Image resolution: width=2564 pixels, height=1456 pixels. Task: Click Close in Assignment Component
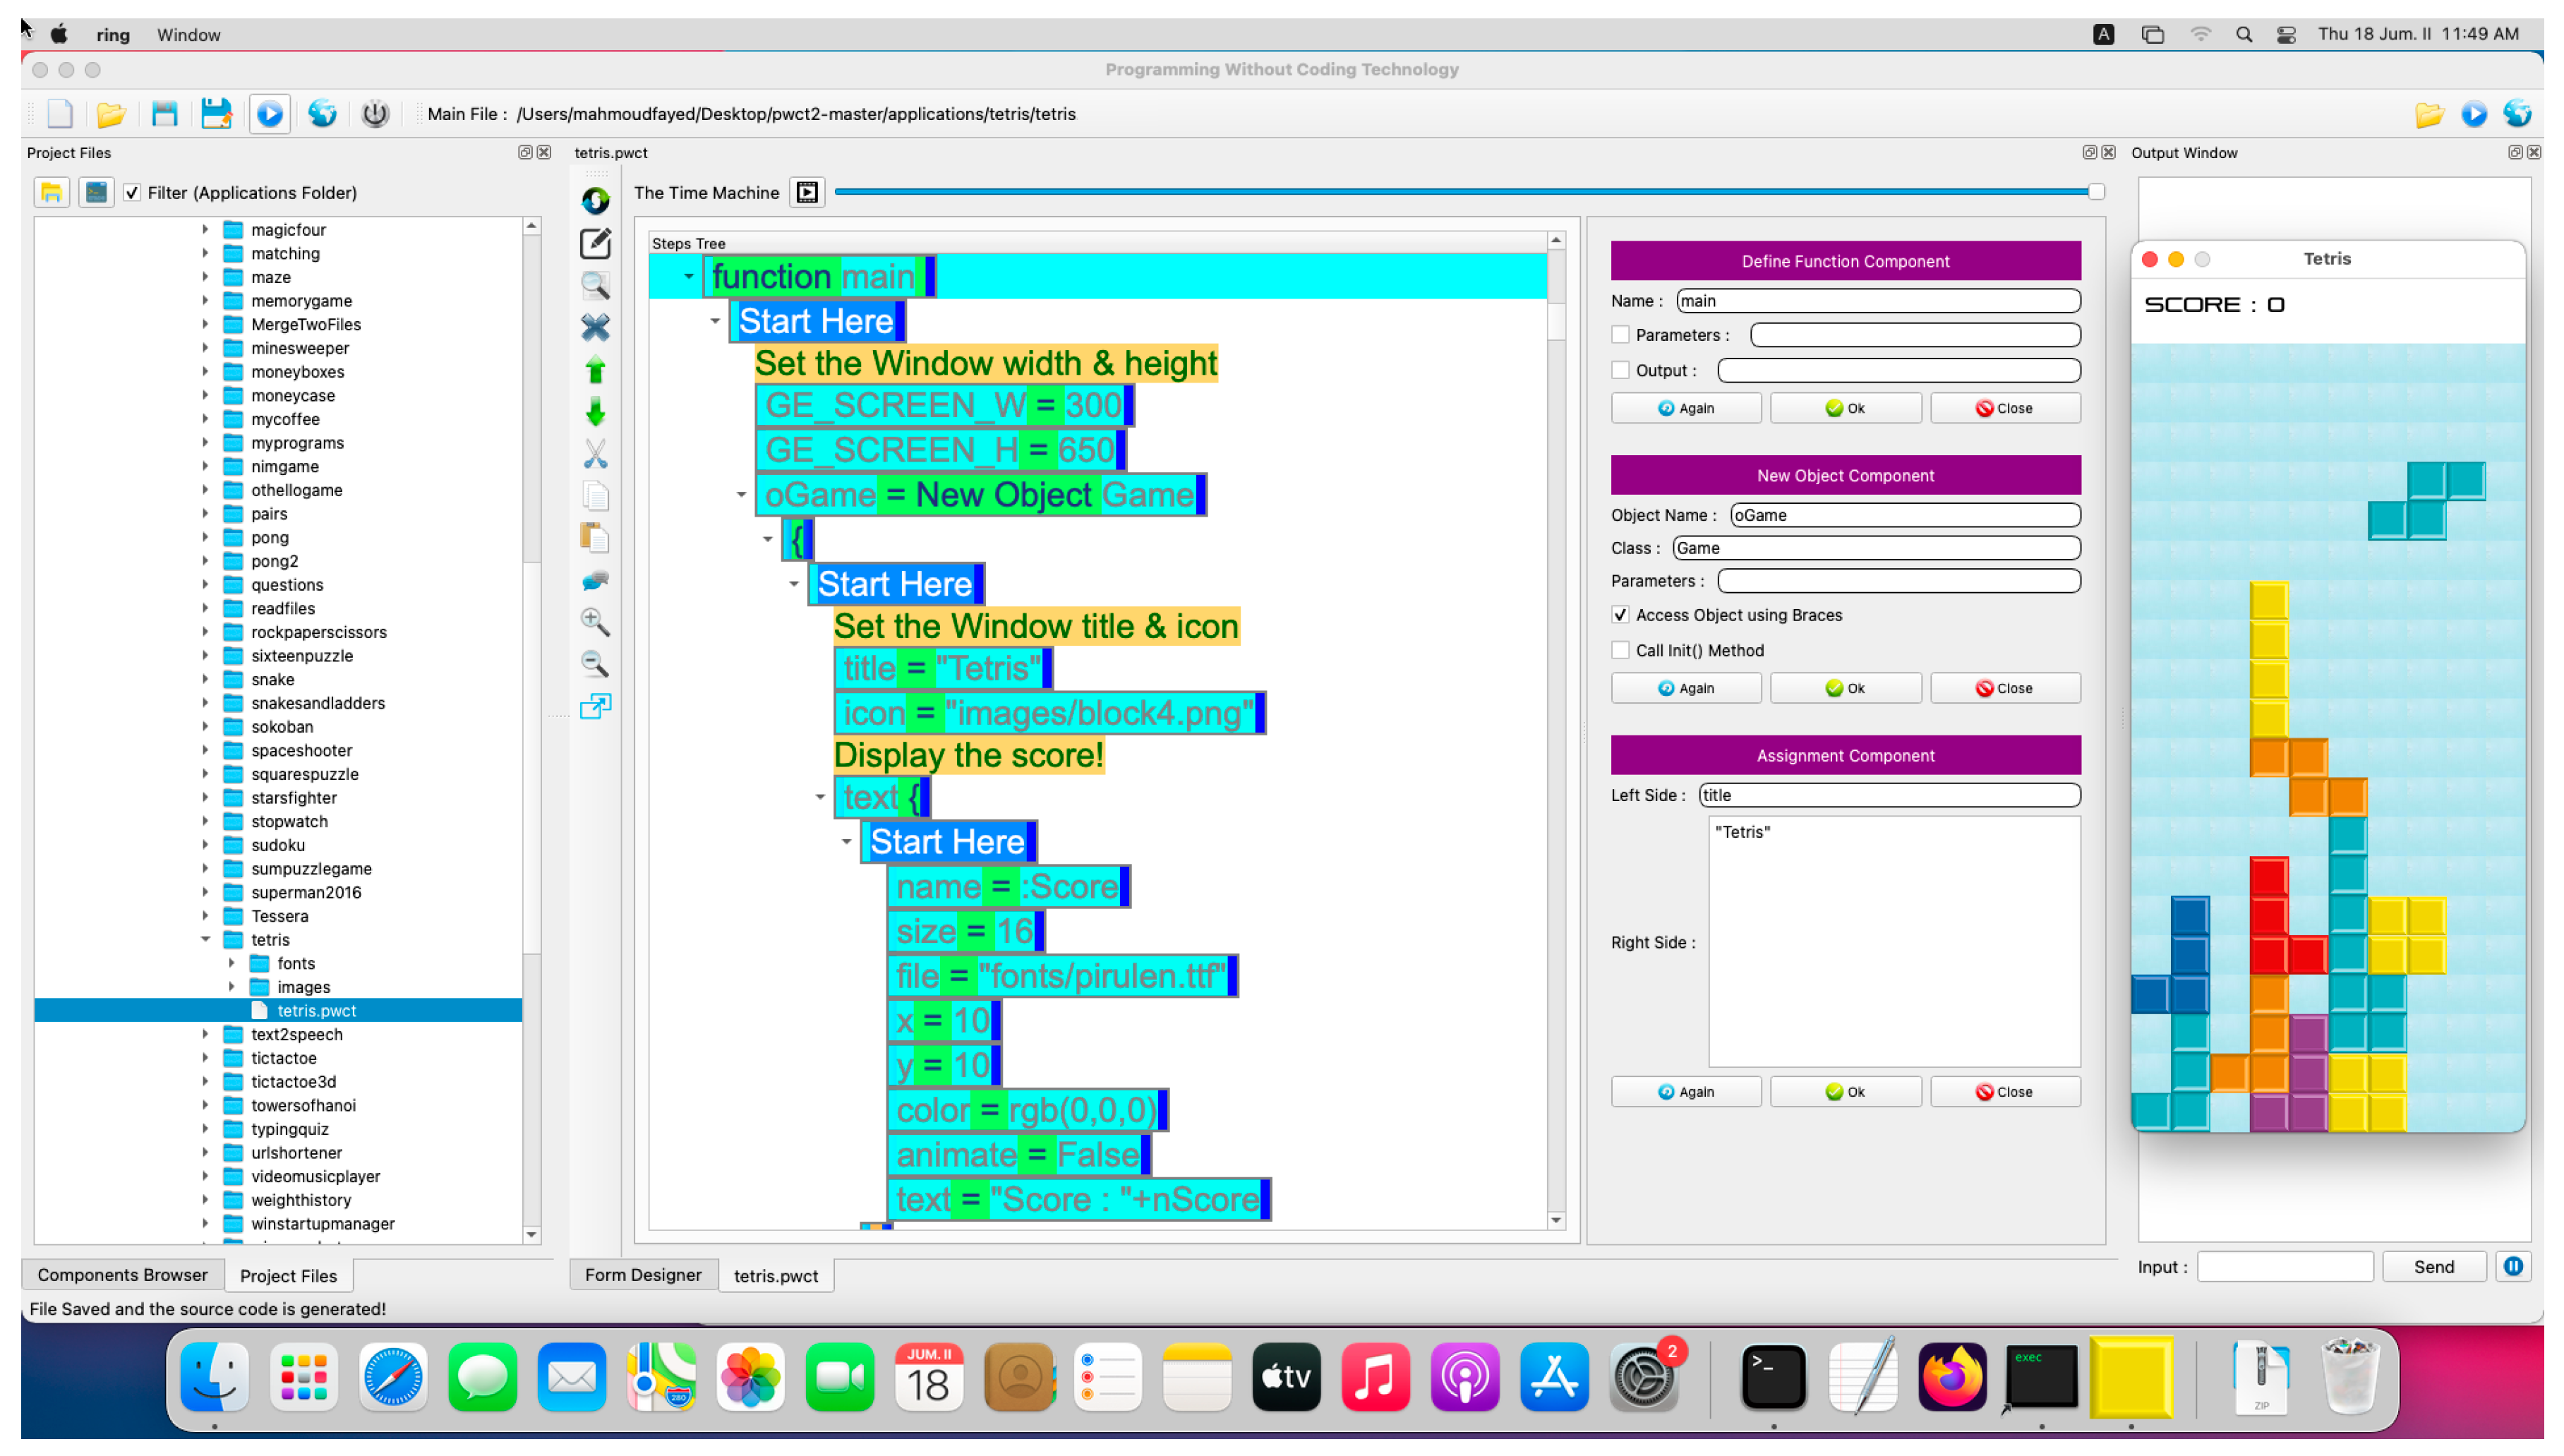(x=2005, y=1092)
